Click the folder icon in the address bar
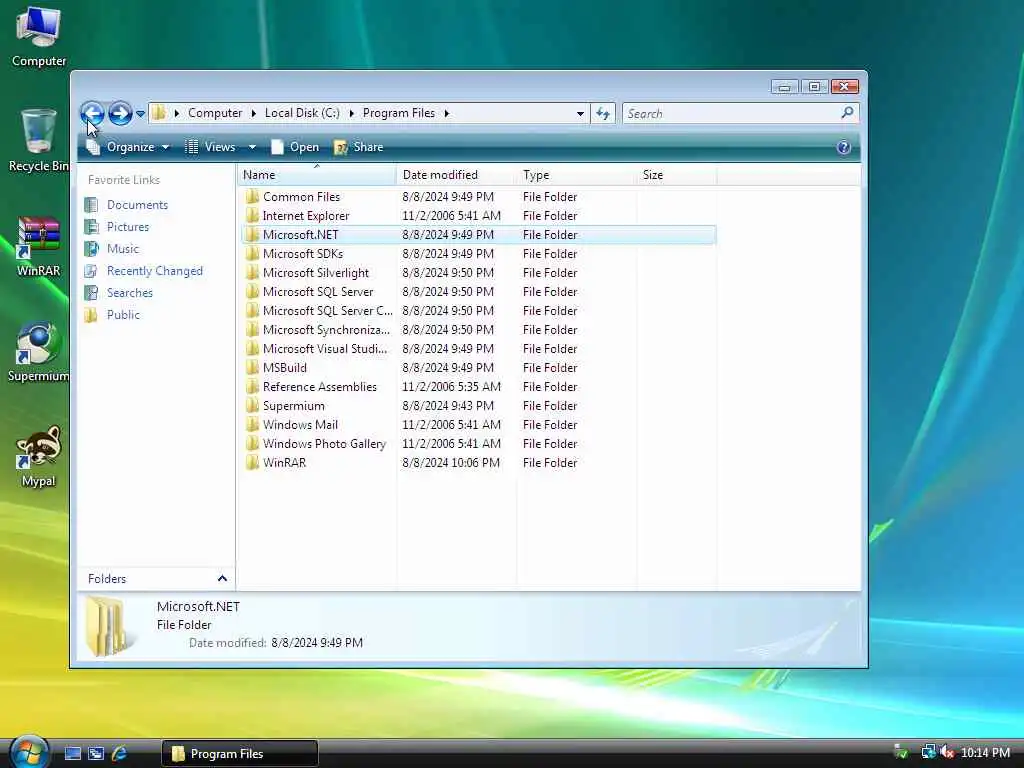 click(x=159, y=113)
